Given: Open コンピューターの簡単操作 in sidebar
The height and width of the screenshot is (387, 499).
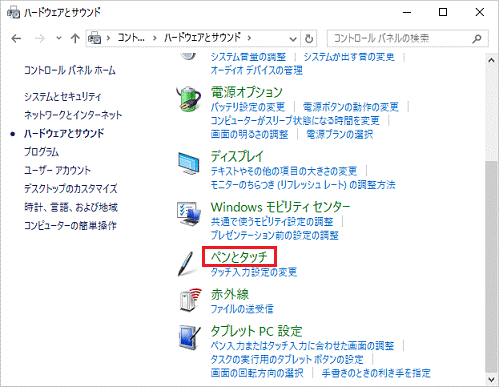Looking at the screenshot, I should pos(70,226).
